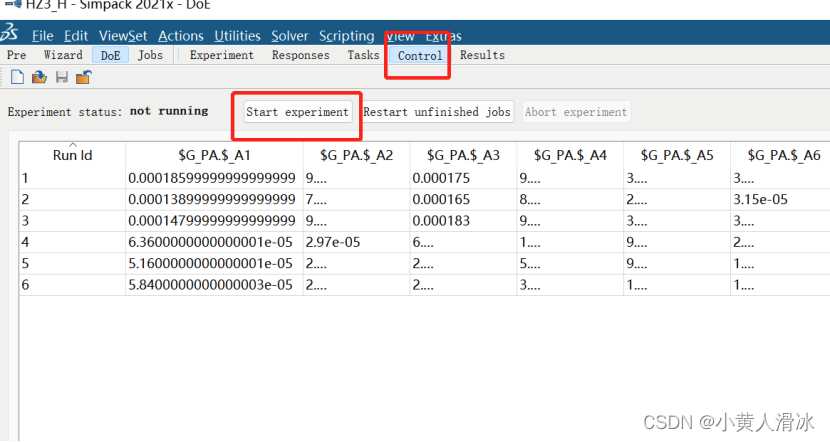
Task: Go to the Experiment tab
Action: click(x=222, y=55)
